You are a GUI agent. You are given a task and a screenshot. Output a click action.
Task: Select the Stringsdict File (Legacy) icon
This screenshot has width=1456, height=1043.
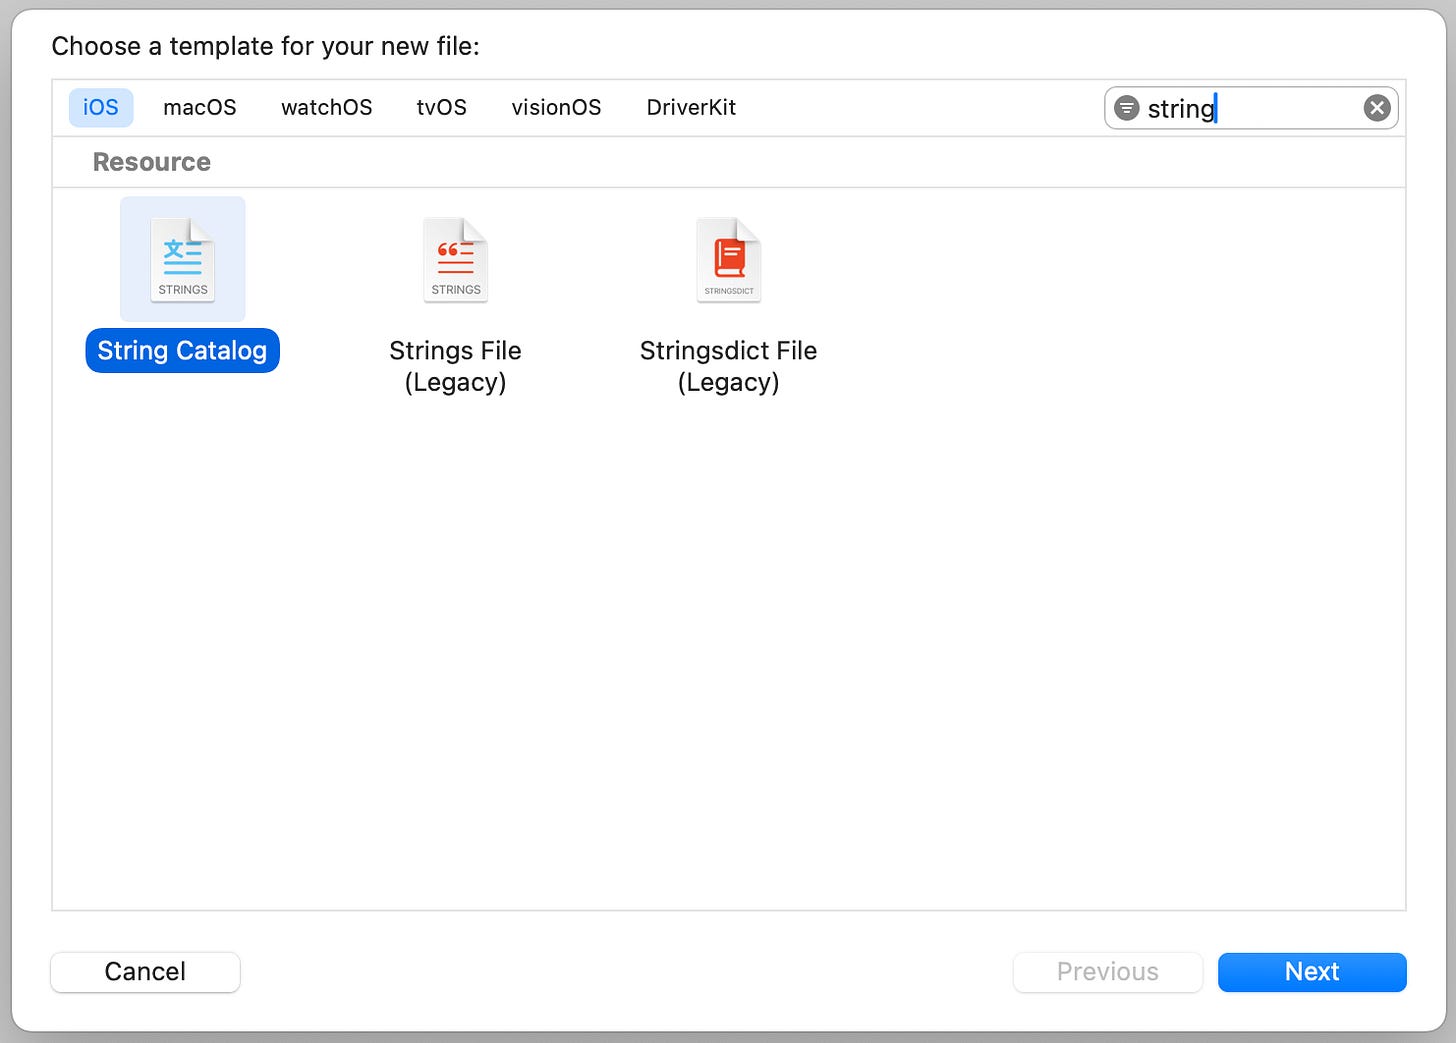pos(728,259)
